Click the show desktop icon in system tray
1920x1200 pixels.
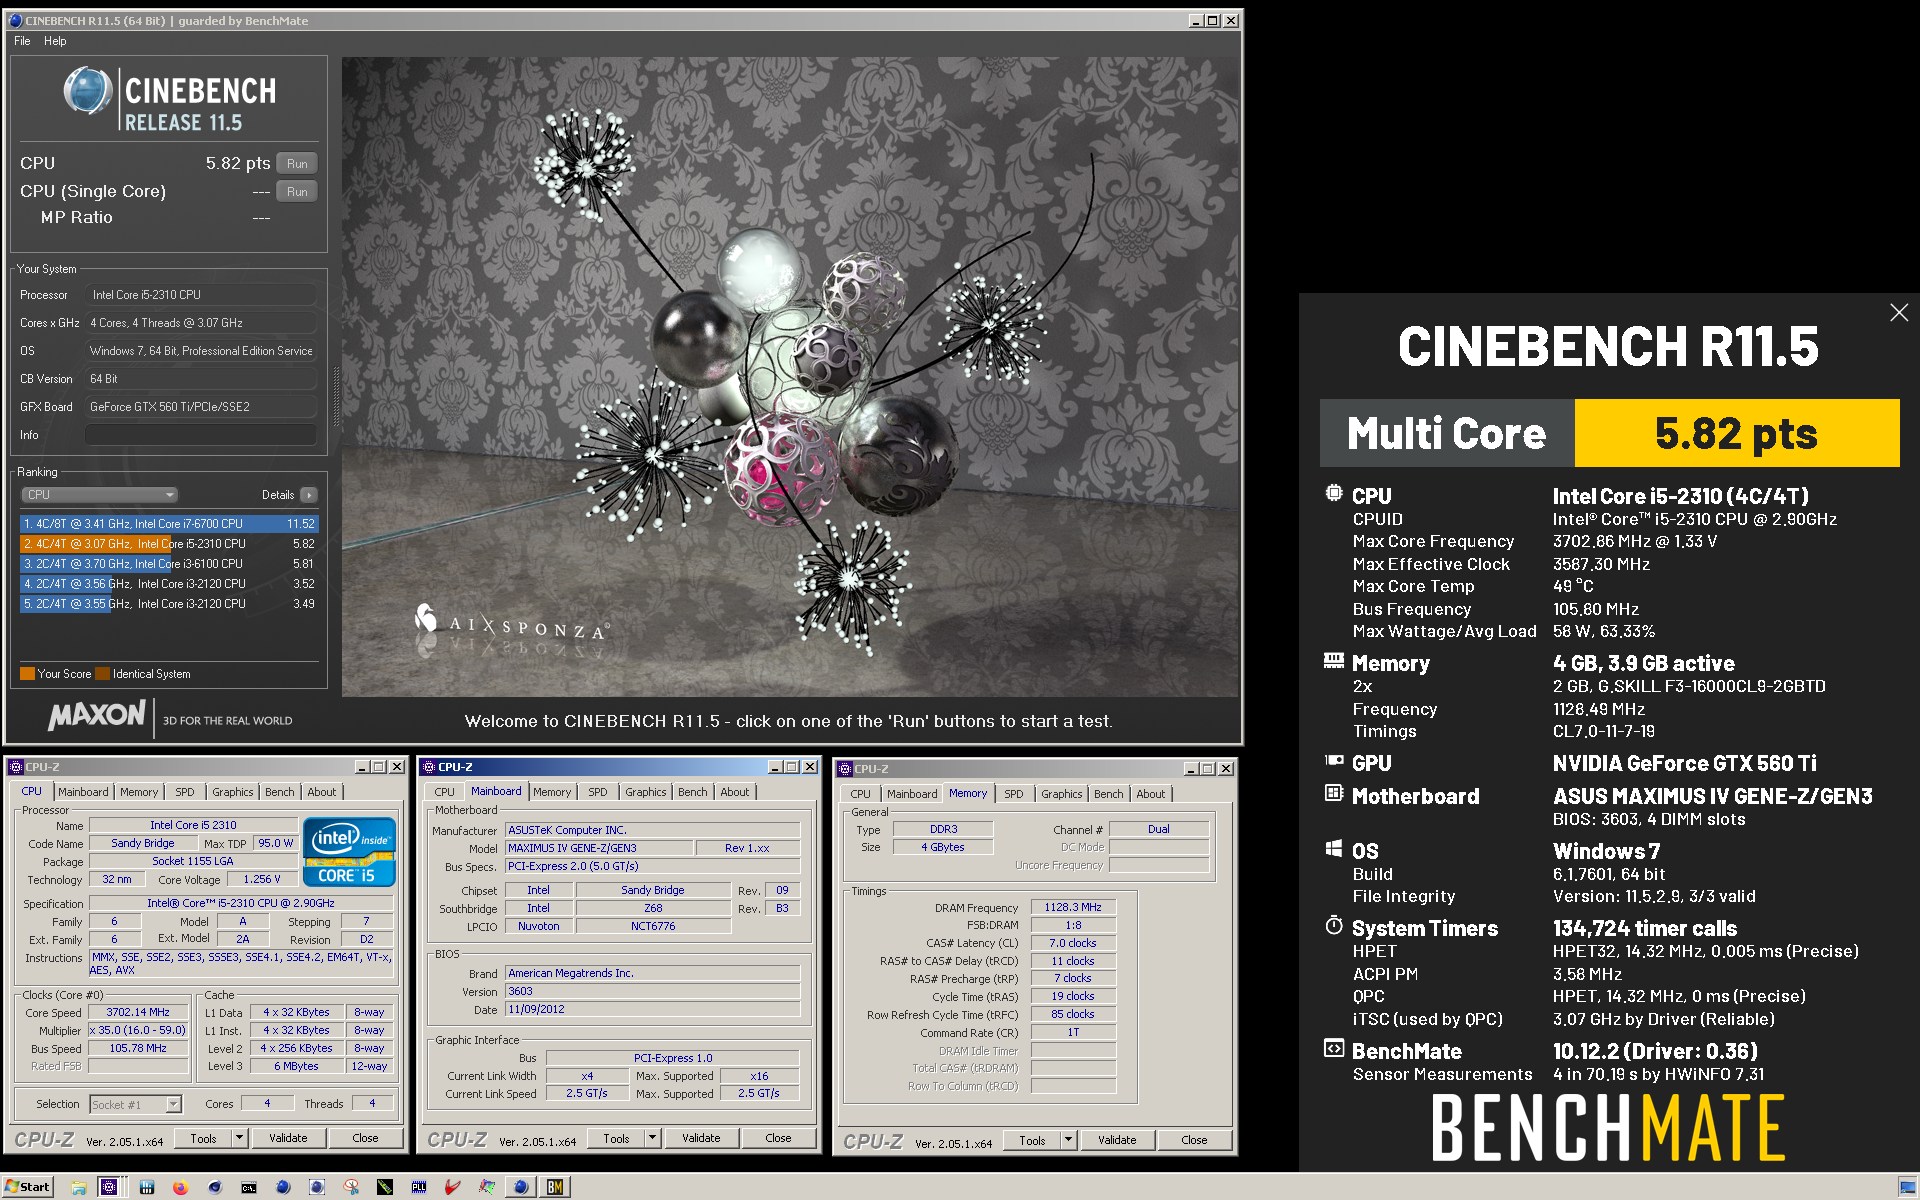(x=1906, y=1187)
